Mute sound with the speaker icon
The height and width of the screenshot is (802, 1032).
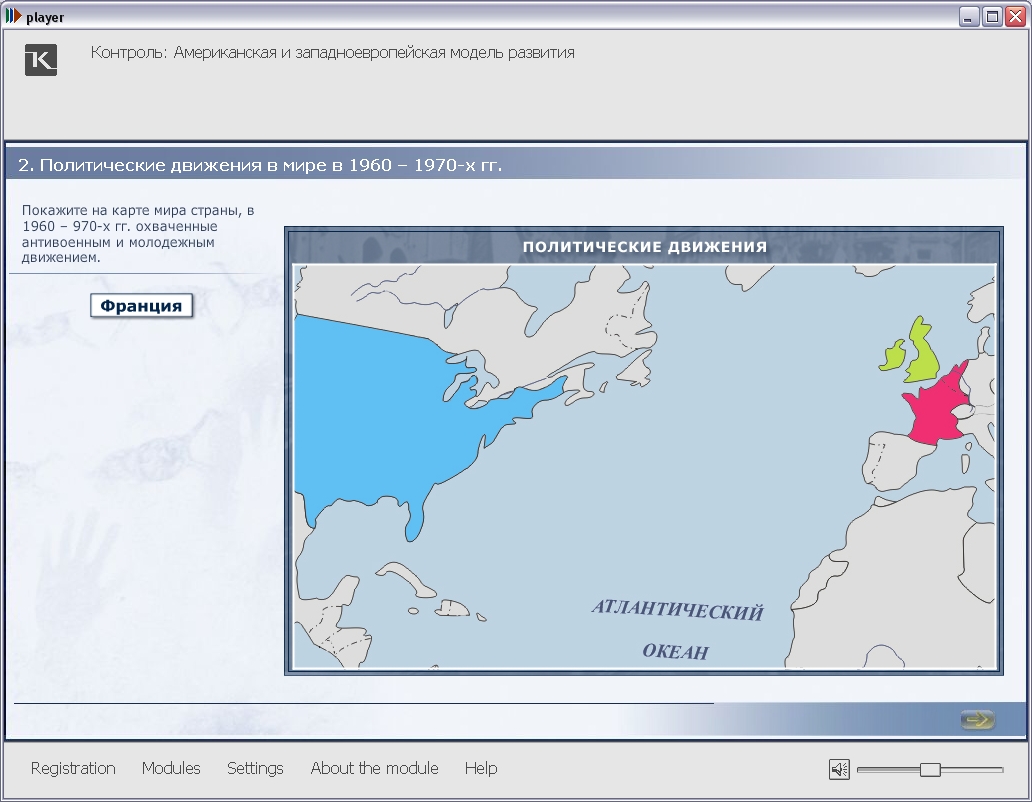coord(839,769)
